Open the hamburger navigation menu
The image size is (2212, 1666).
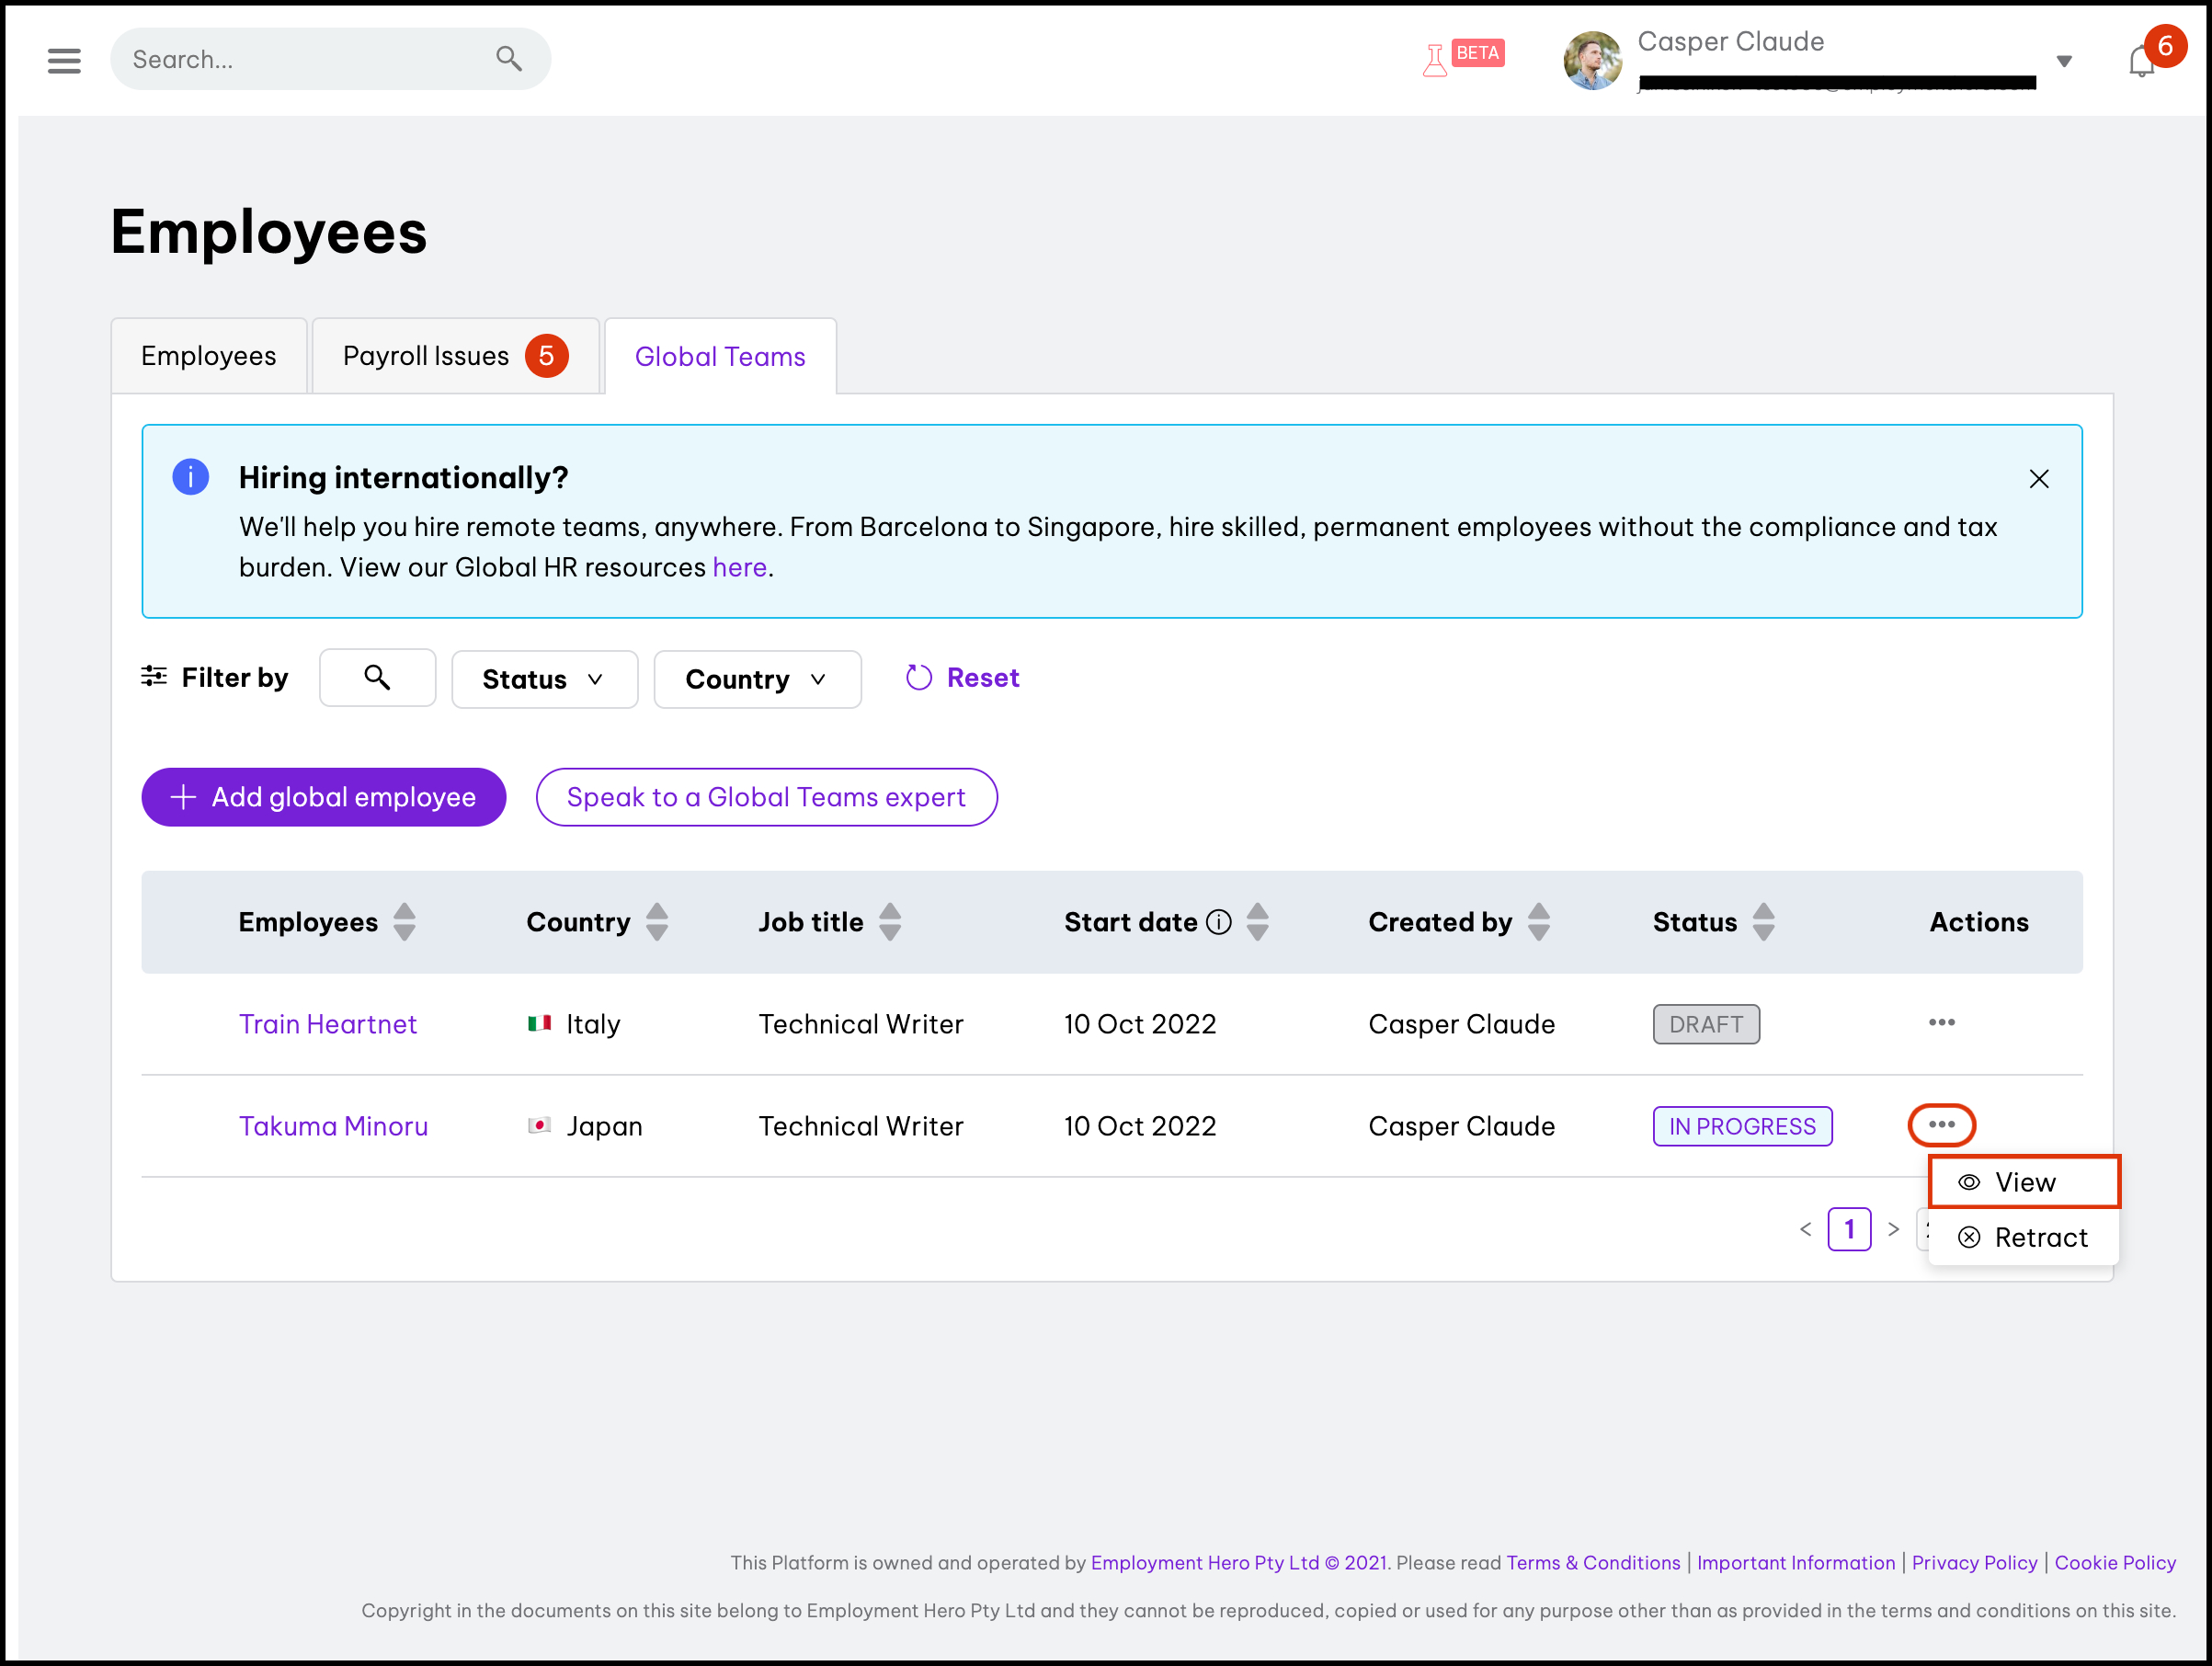click(x=64, y=60)
